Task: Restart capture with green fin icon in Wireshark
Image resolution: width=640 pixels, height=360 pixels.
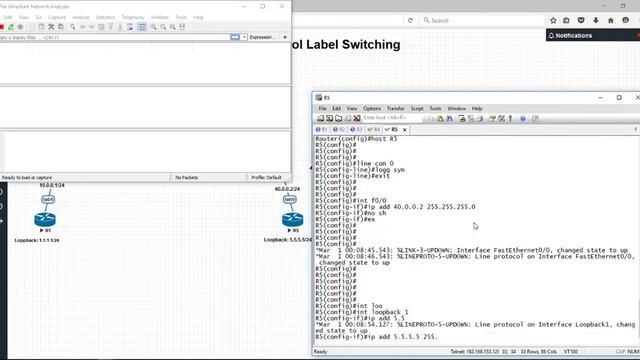Action: point(11,27)
